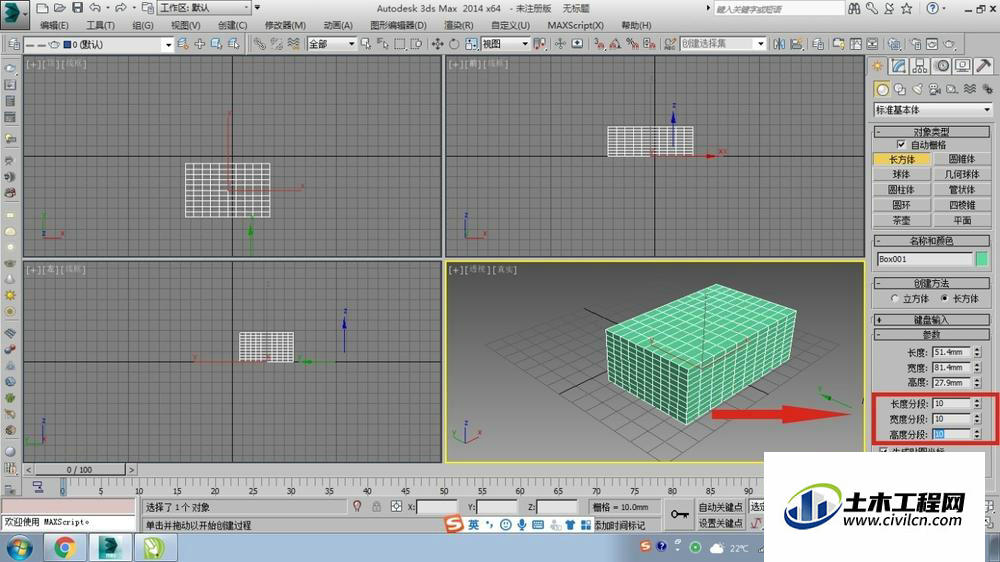Open the 工具(T) menu
The width and height of the screenshot is (1000, 562).
[100, 26]
